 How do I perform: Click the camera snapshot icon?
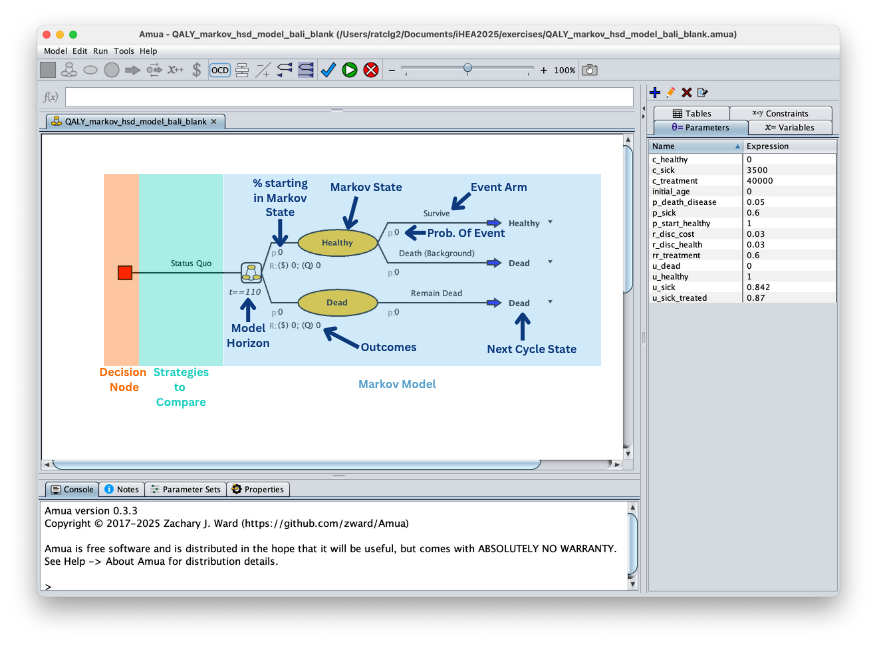pyautogui.click(x=590, y=70)
